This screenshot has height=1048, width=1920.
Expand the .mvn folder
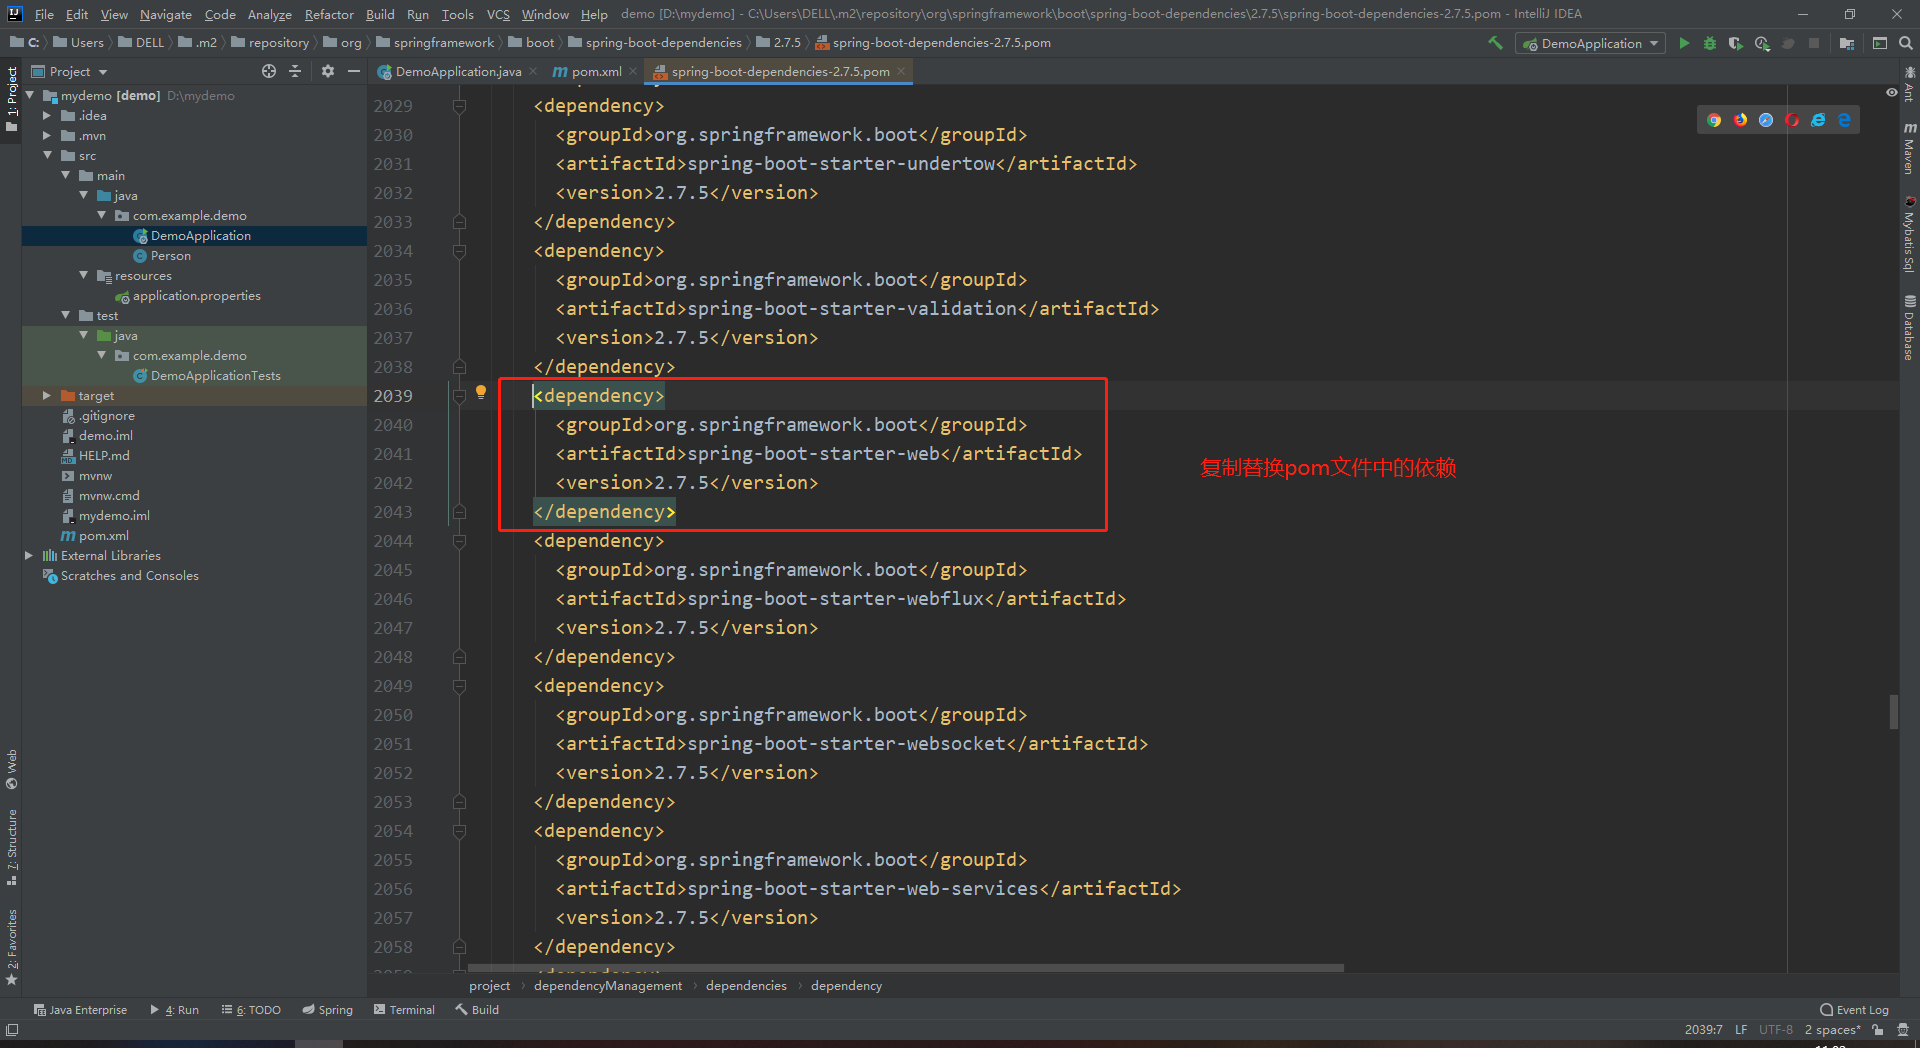[46, 135]
